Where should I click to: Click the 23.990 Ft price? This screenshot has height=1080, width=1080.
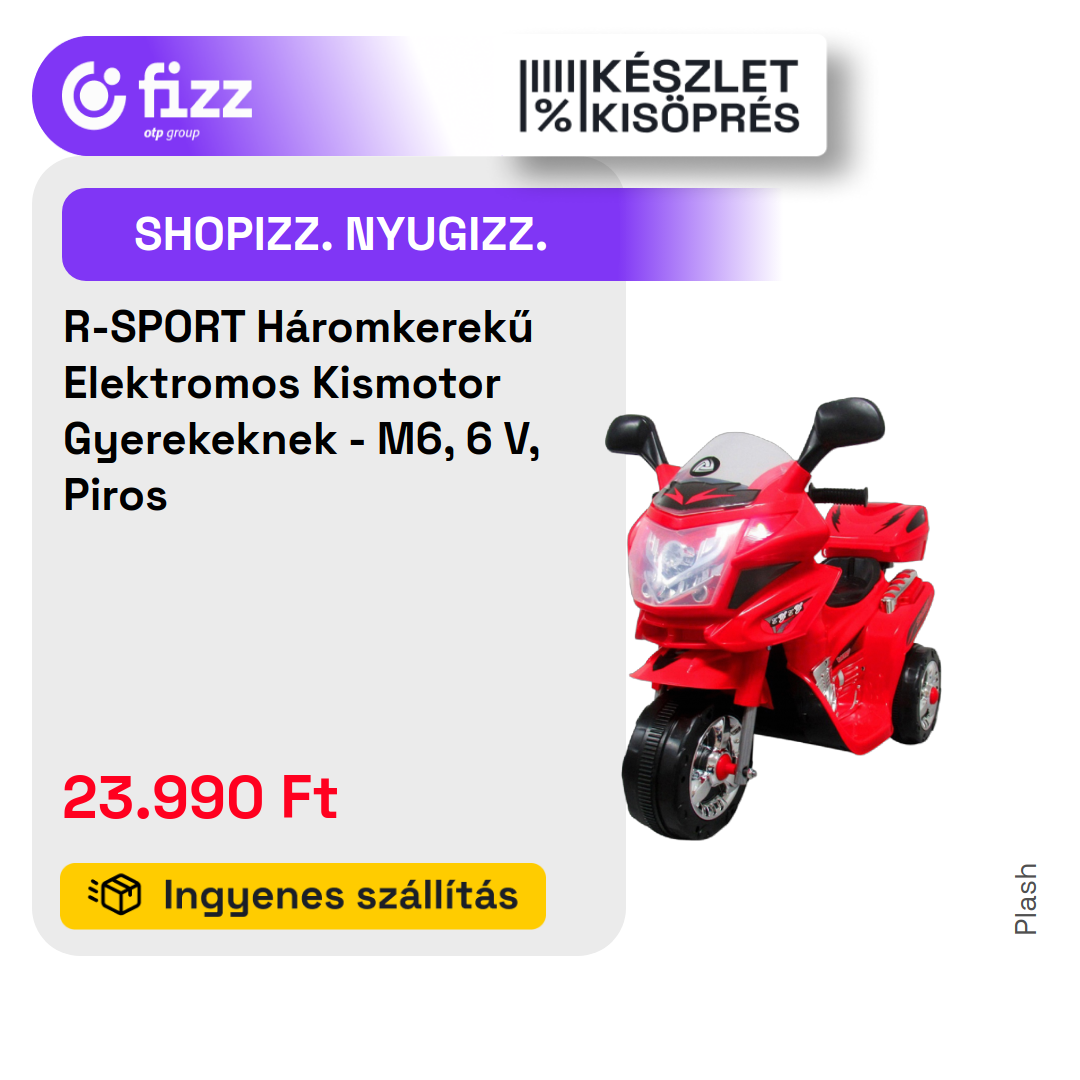tap(200, 797)
